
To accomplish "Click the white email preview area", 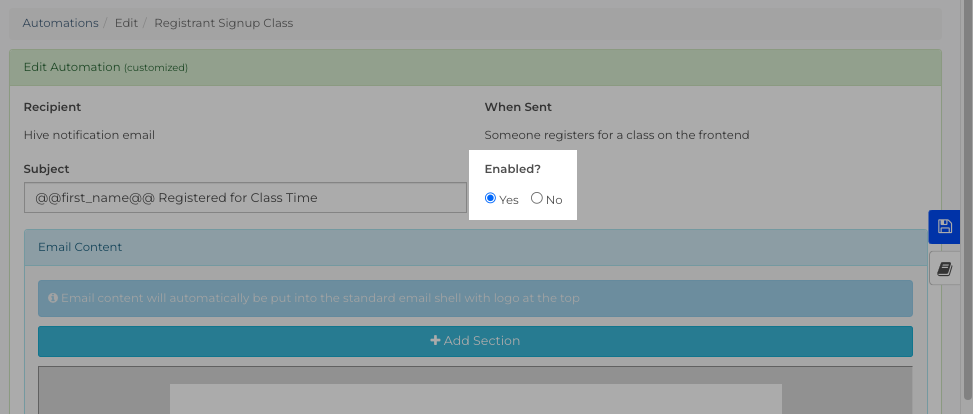I will (x=475, y=398).
